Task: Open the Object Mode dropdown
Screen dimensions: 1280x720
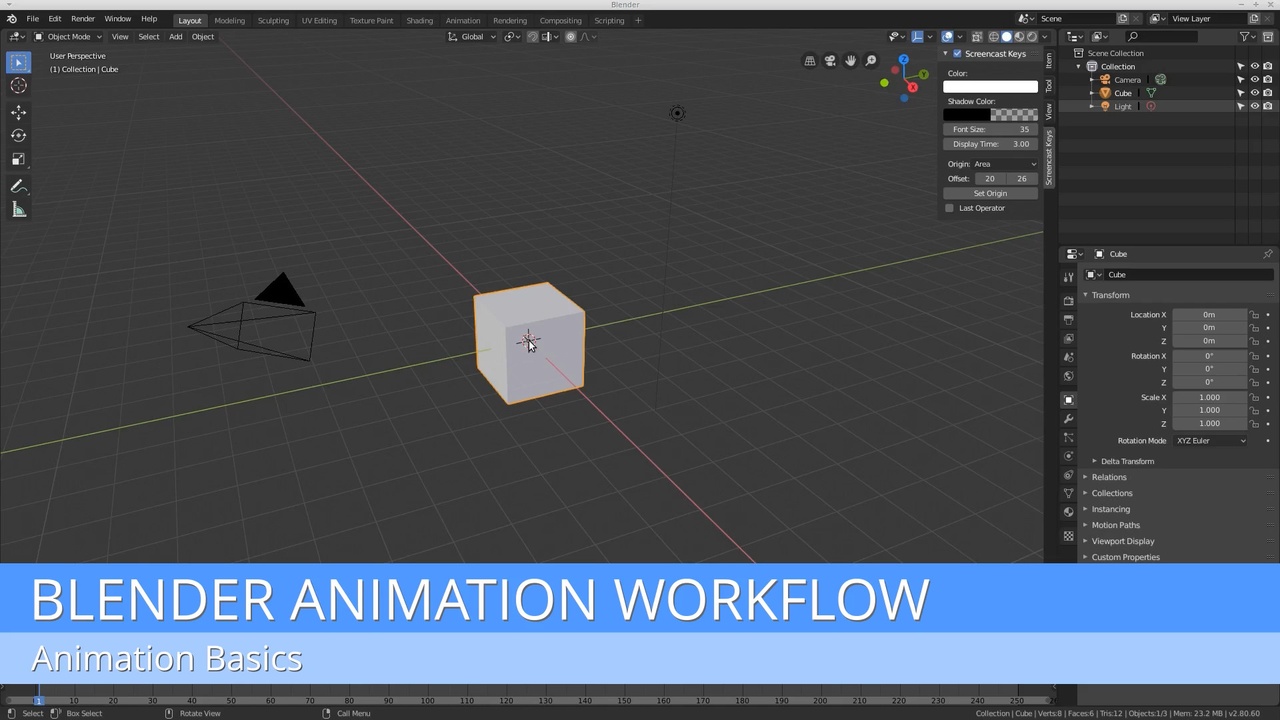Action: tap(69, 37)
